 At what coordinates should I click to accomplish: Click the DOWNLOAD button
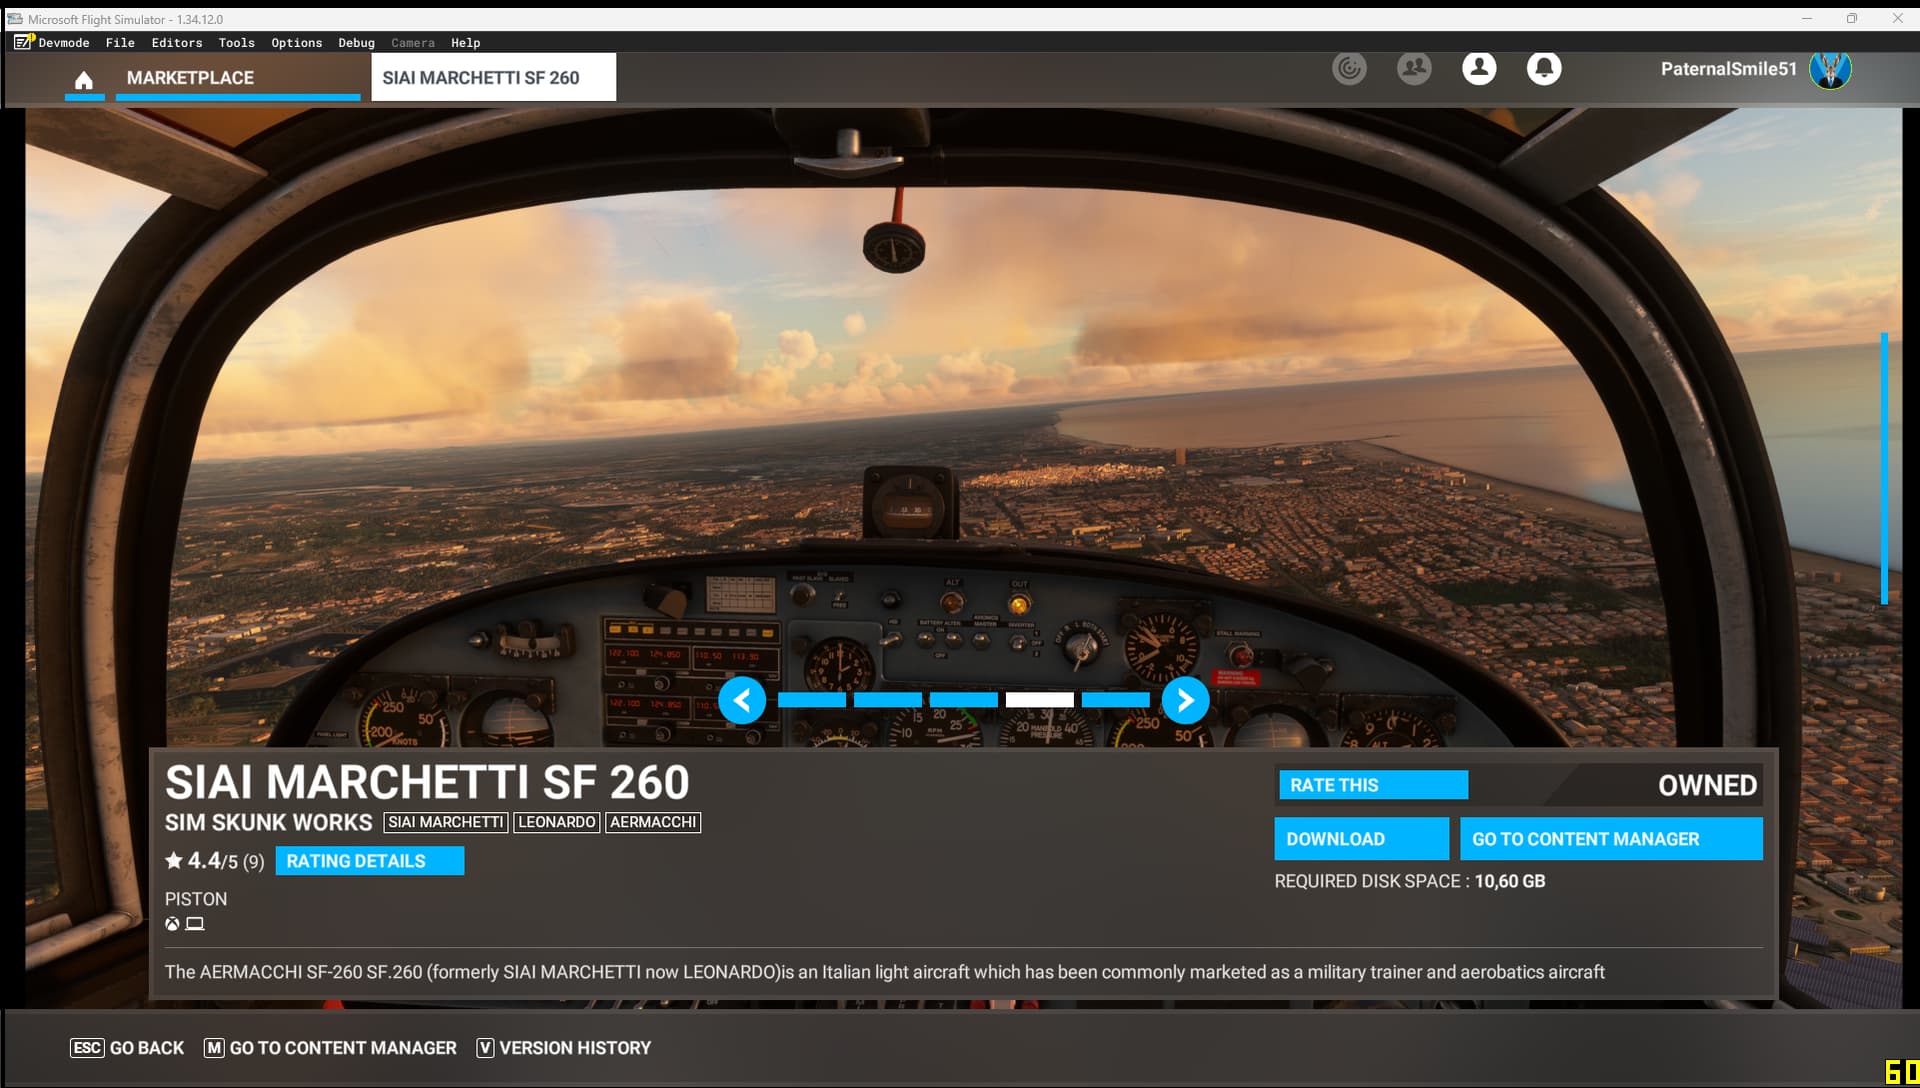pos(1361,838)
